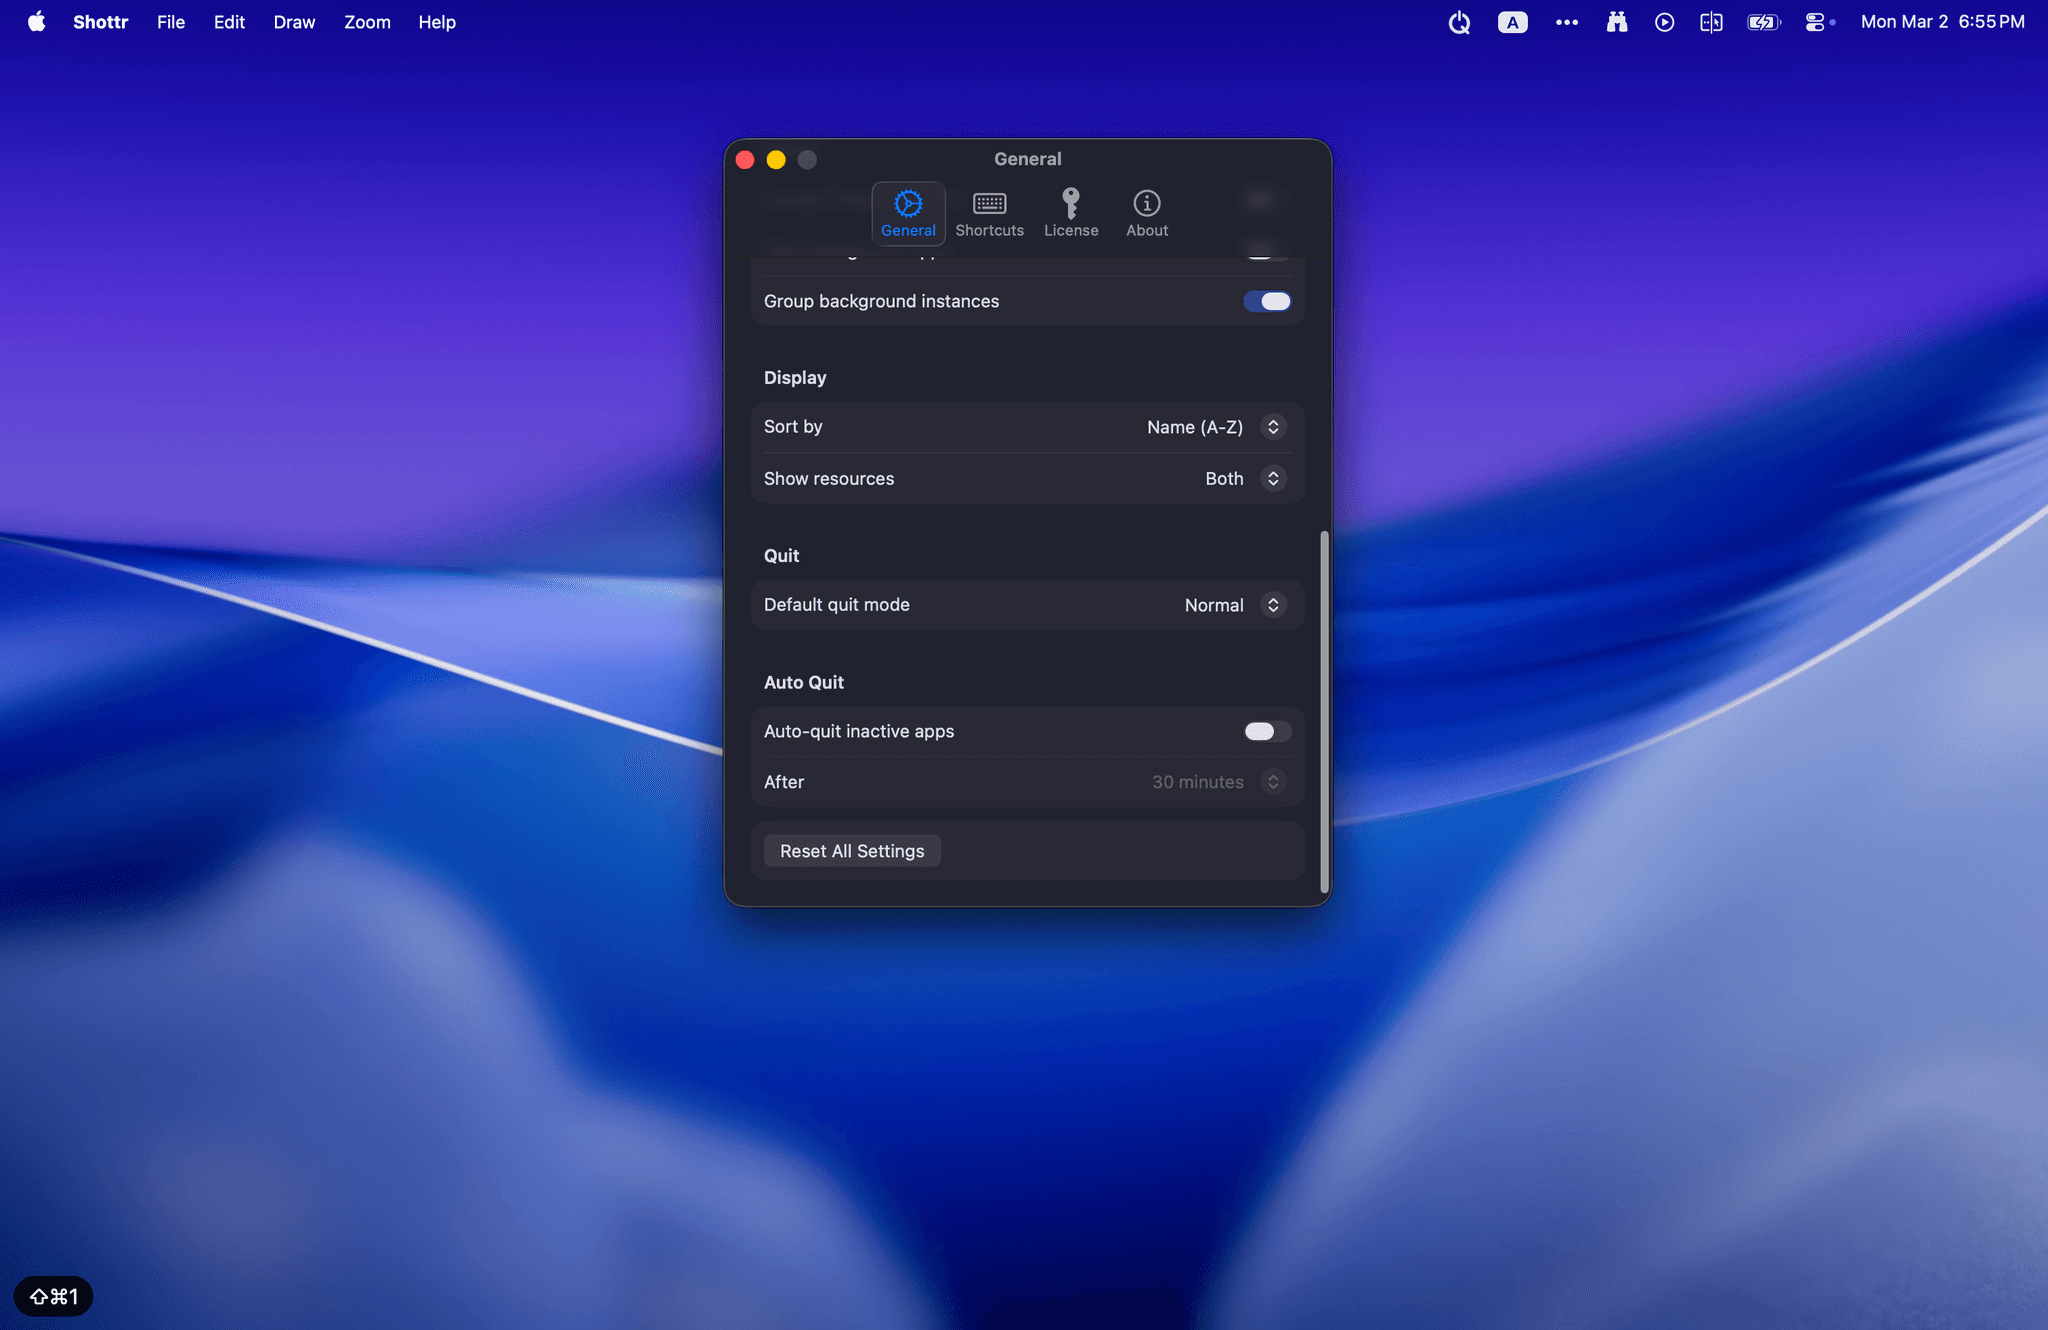This screenshot has height=1330, width=2048.
Task: Click the Reset All Settings button
Action: (x=850, y=850)
